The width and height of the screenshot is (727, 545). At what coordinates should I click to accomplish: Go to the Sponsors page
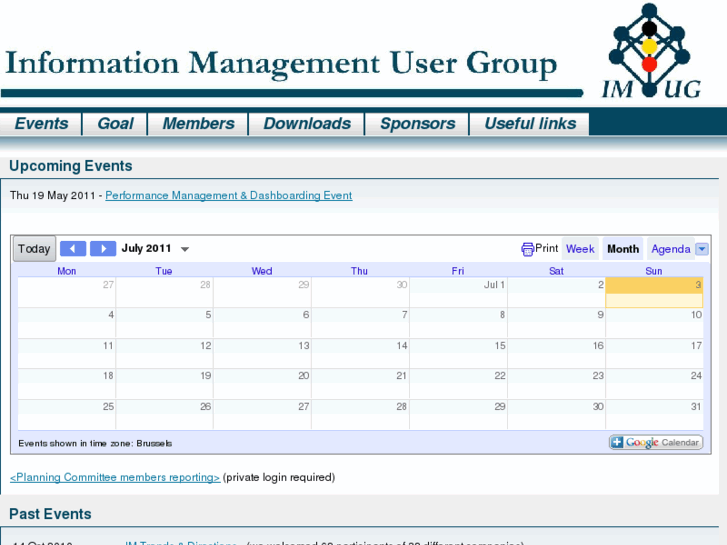417,124
